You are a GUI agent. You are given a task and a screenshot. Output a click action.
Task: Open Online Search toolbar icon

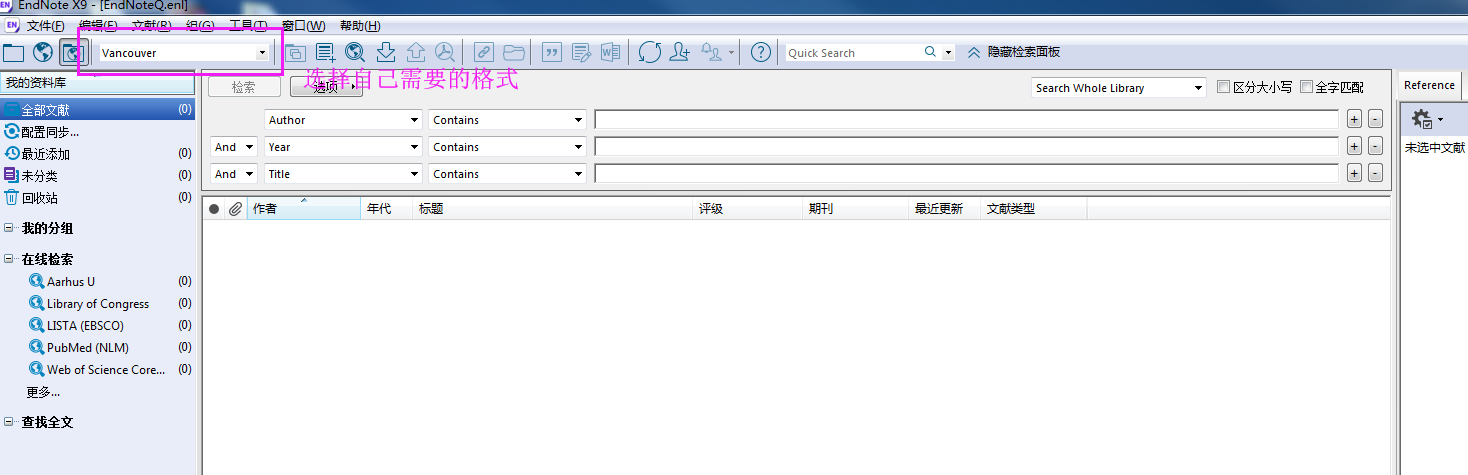tap(355, 52)
